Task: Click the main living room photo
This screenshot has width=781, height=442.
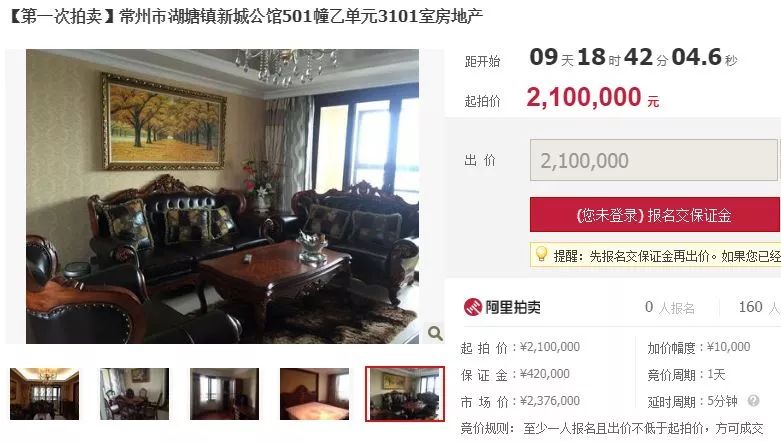Action: coord(222,196)
